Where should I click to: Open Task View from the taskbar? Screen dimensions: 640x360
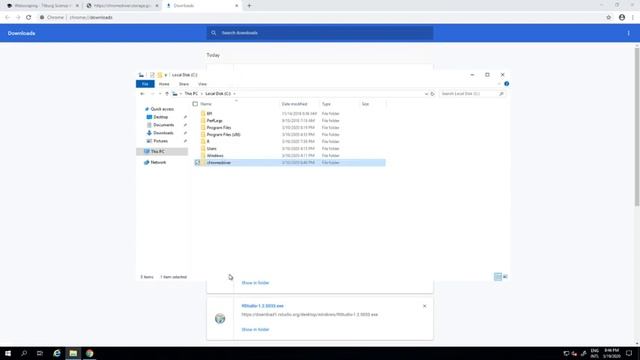tap(40, 353)
